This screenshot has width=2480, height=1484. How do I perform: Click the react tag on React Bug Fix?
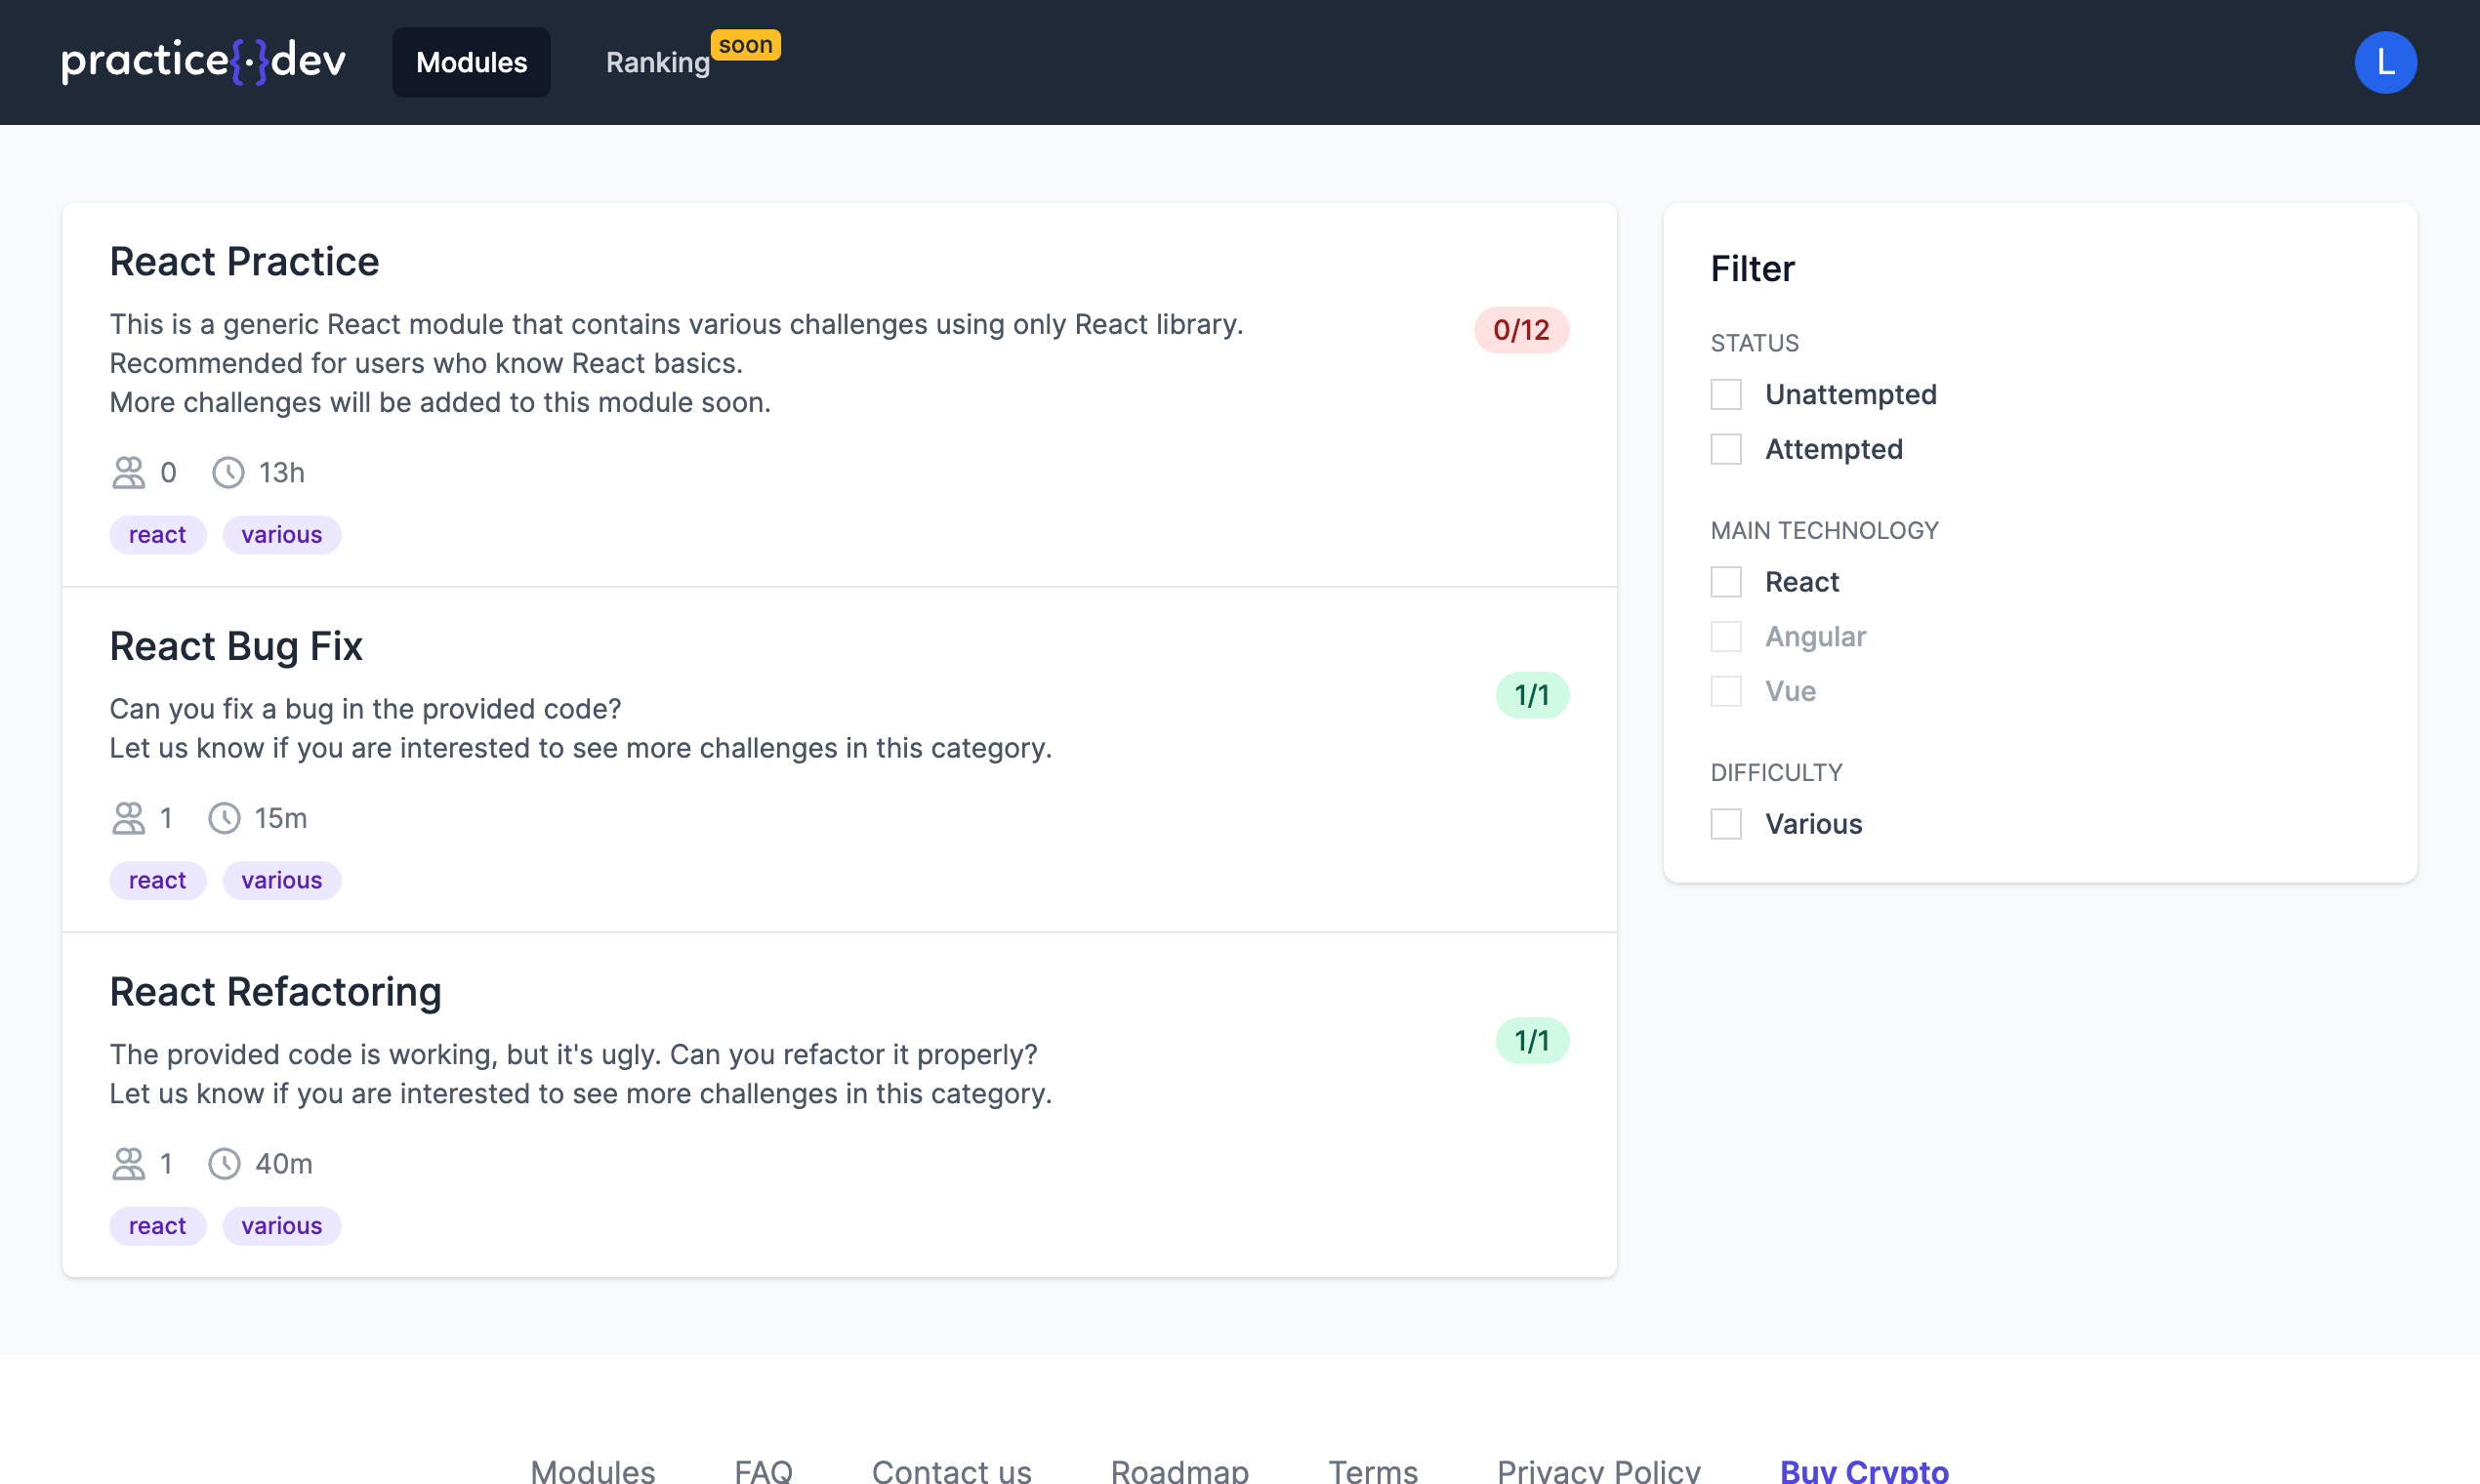pos(157,880)
